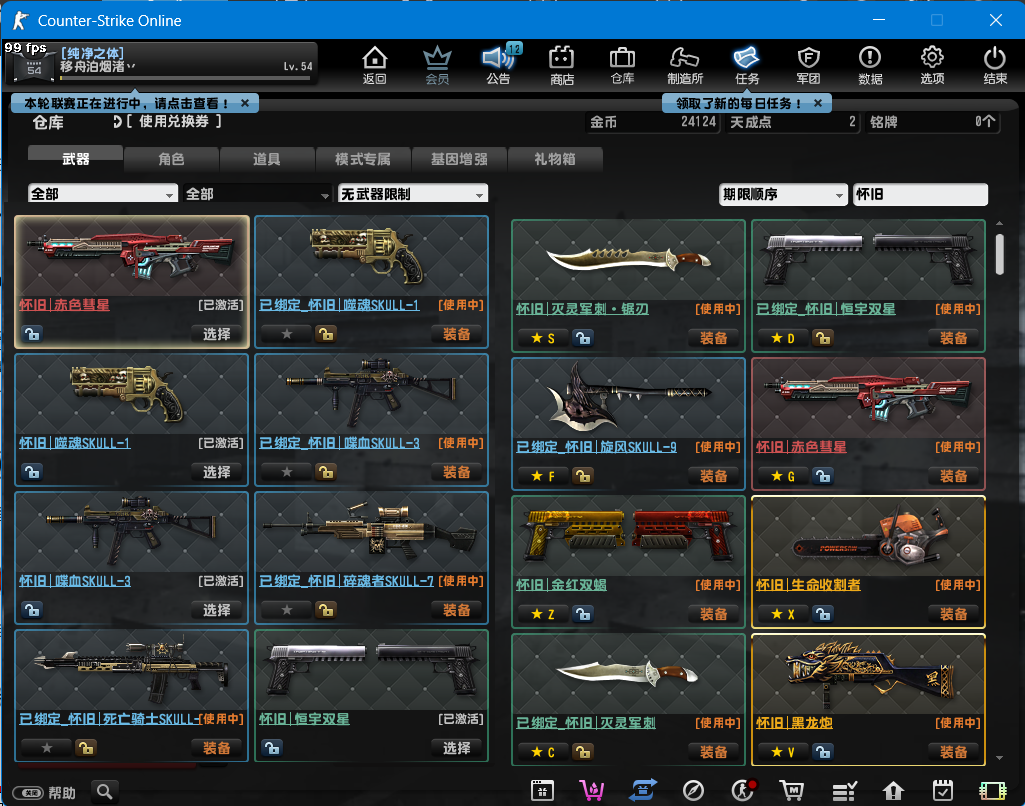
Task: Open the 仓库 warehouse briefcase icon
Action: tap(622, 65)
